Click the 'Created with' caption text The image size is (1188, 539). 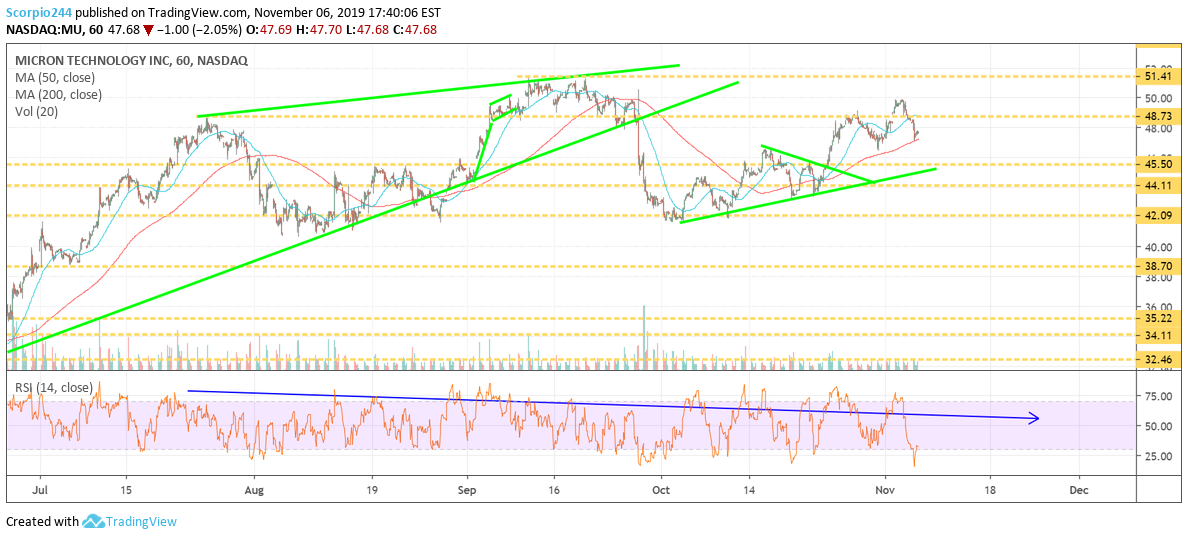pos(42,522)
